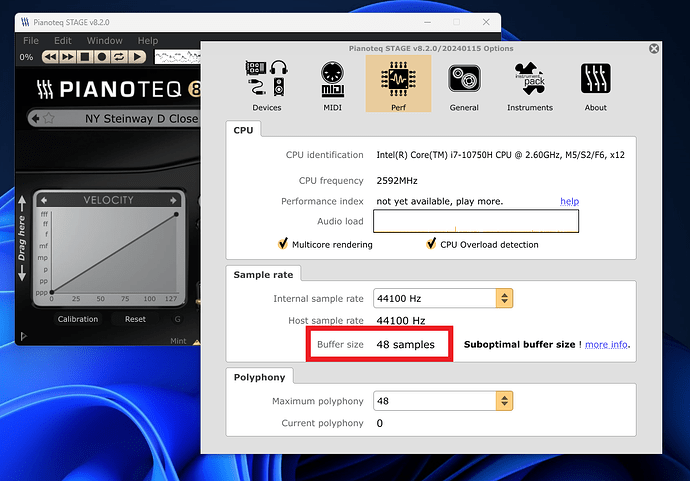Open the Help menu

(x=148, y=40)
